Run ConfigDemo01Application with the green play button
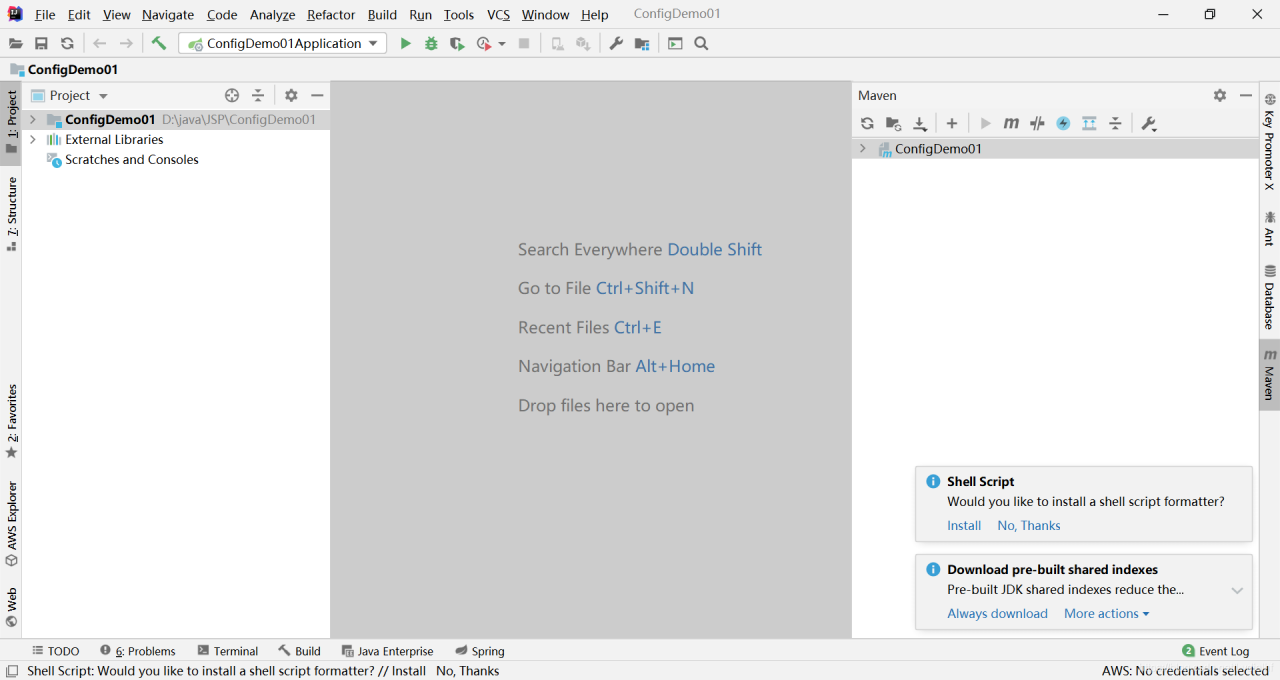 405,44
